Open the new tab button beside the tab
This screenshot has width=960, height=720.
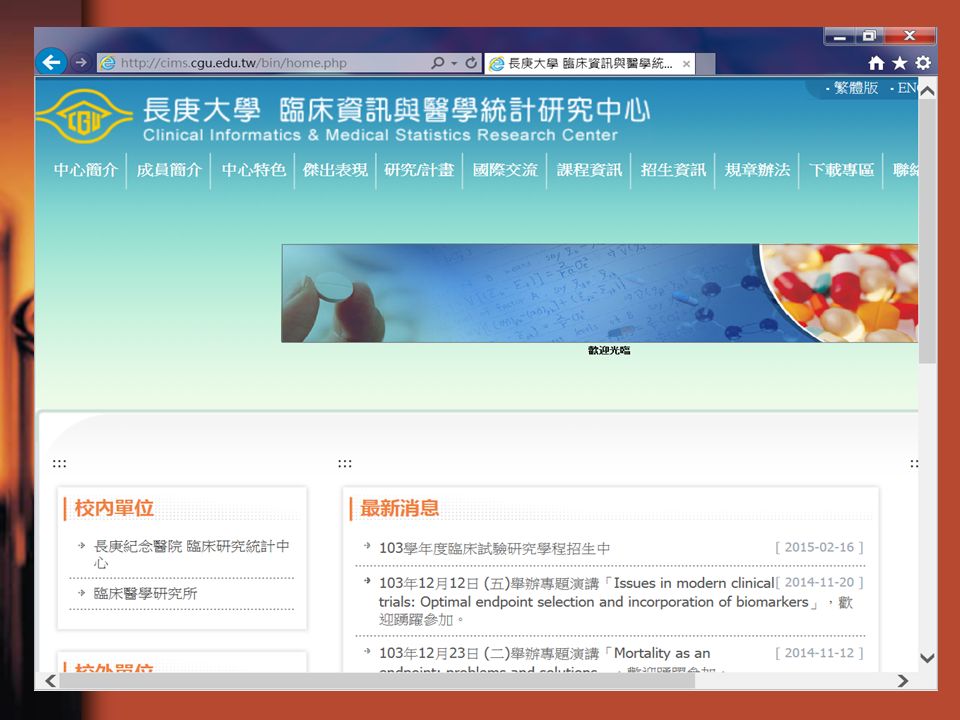(705, 64)
